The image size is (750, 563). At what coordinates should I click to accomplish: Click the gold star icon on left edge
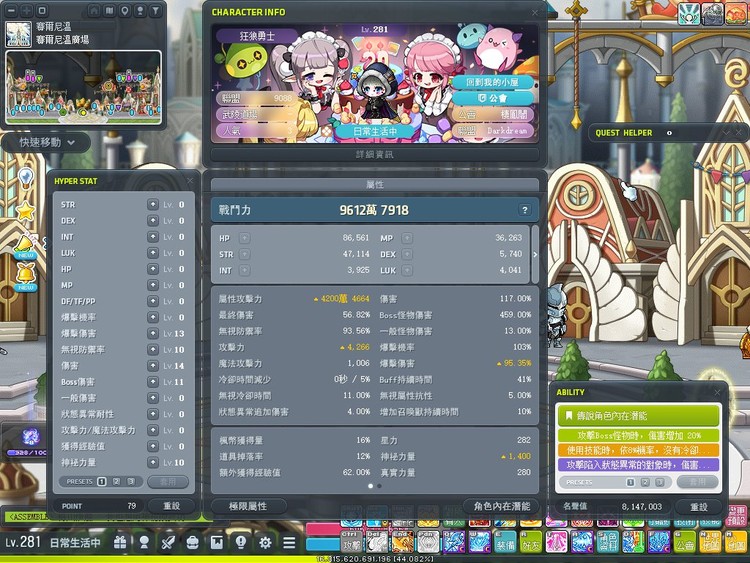tap(25, 210)
